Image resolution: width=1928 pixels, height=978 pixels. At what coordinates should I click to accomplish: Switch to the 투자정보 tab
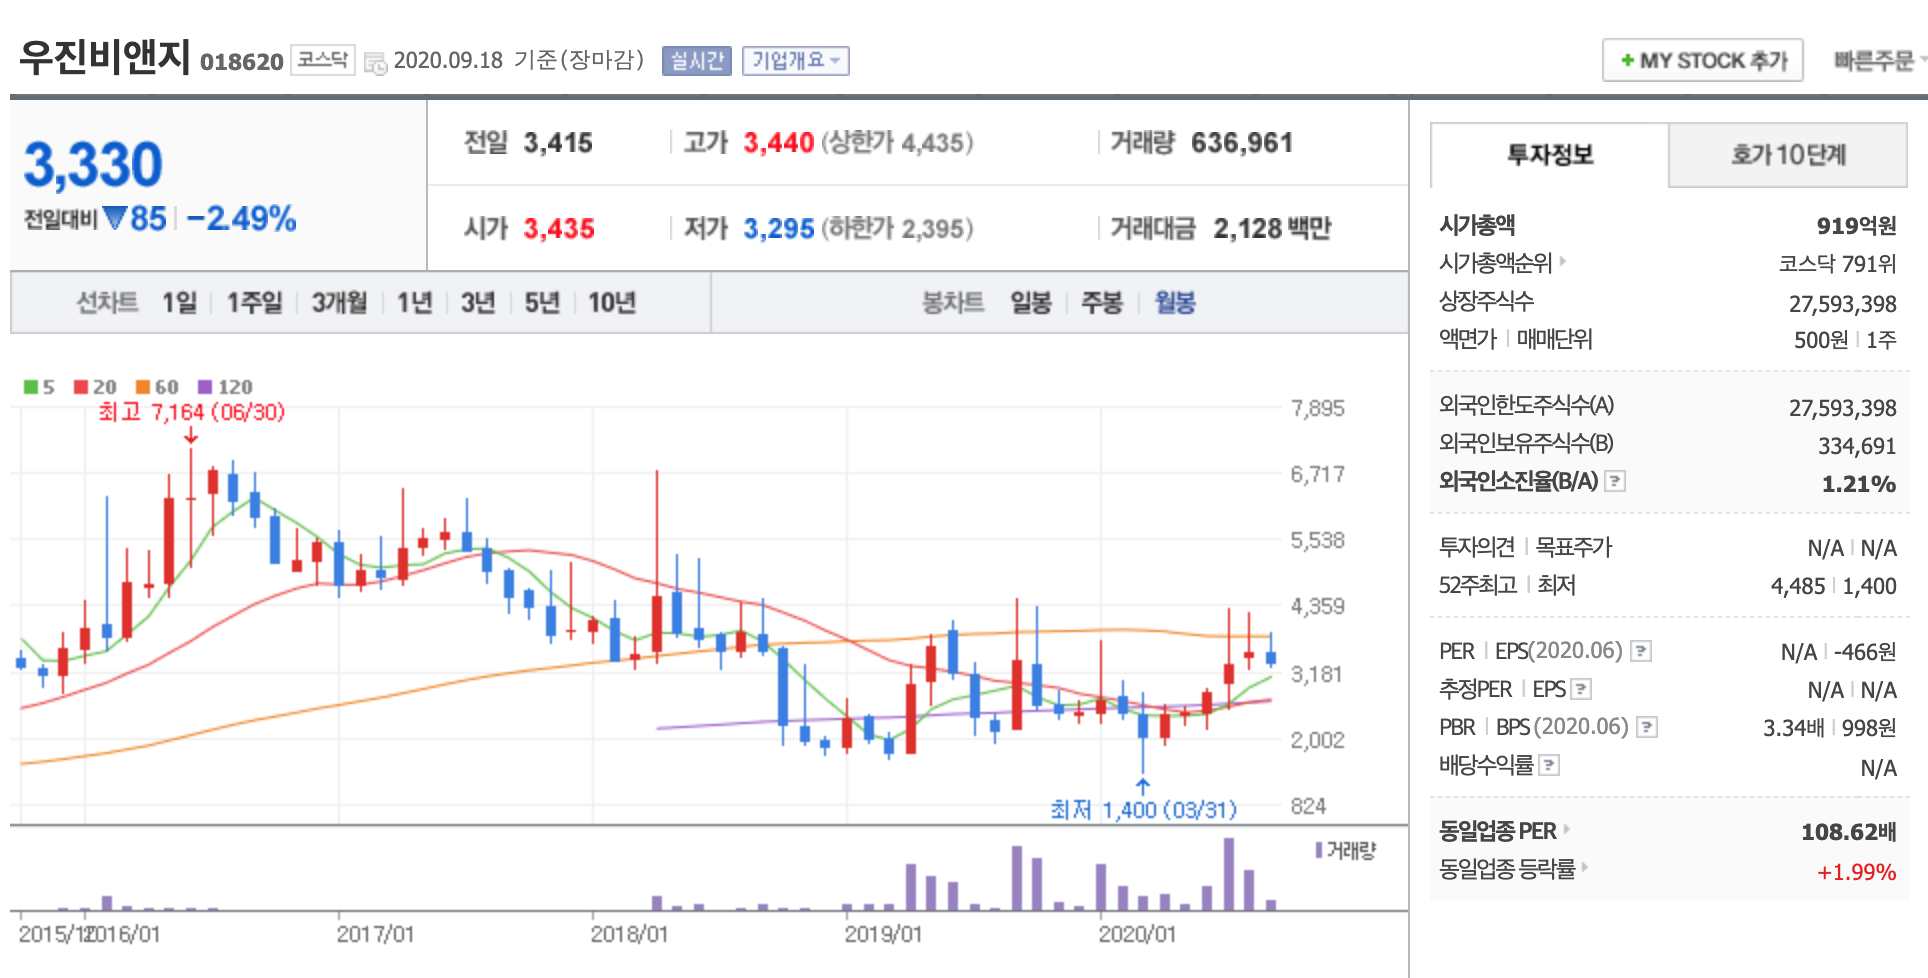pyautogui.click(x=1550, y=155)
